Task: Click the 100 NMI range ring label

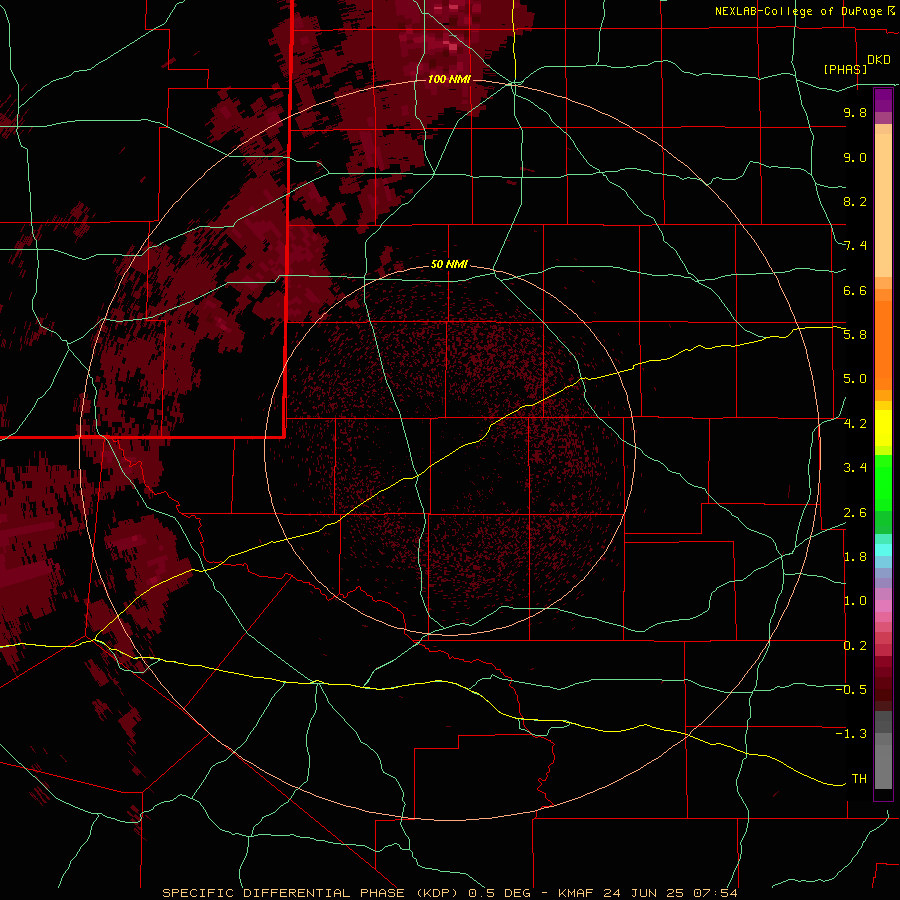Action: (449, 79)
